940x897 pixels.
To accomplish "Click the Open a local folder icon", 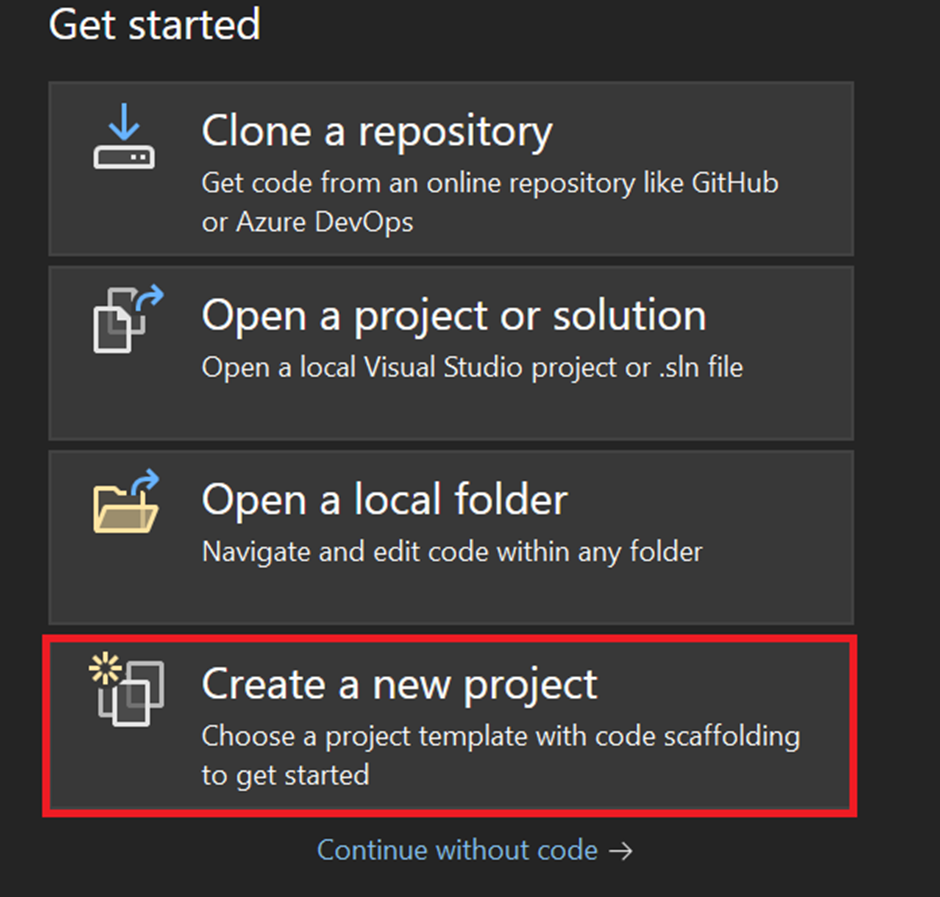I will (126, 501).
